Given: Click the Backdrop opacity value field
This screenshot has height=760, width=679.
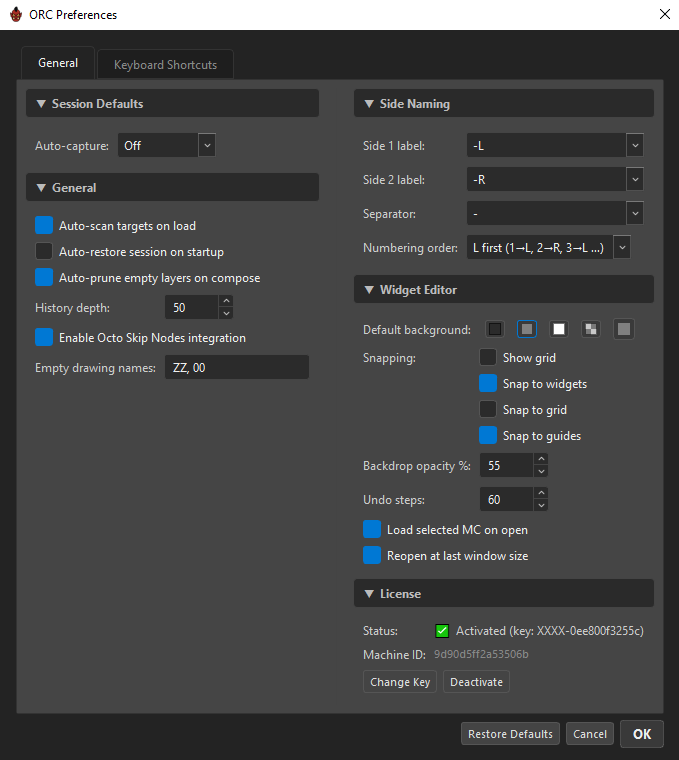Looking at the screenshot, I should pyautogui.click(x=507, y=465).
